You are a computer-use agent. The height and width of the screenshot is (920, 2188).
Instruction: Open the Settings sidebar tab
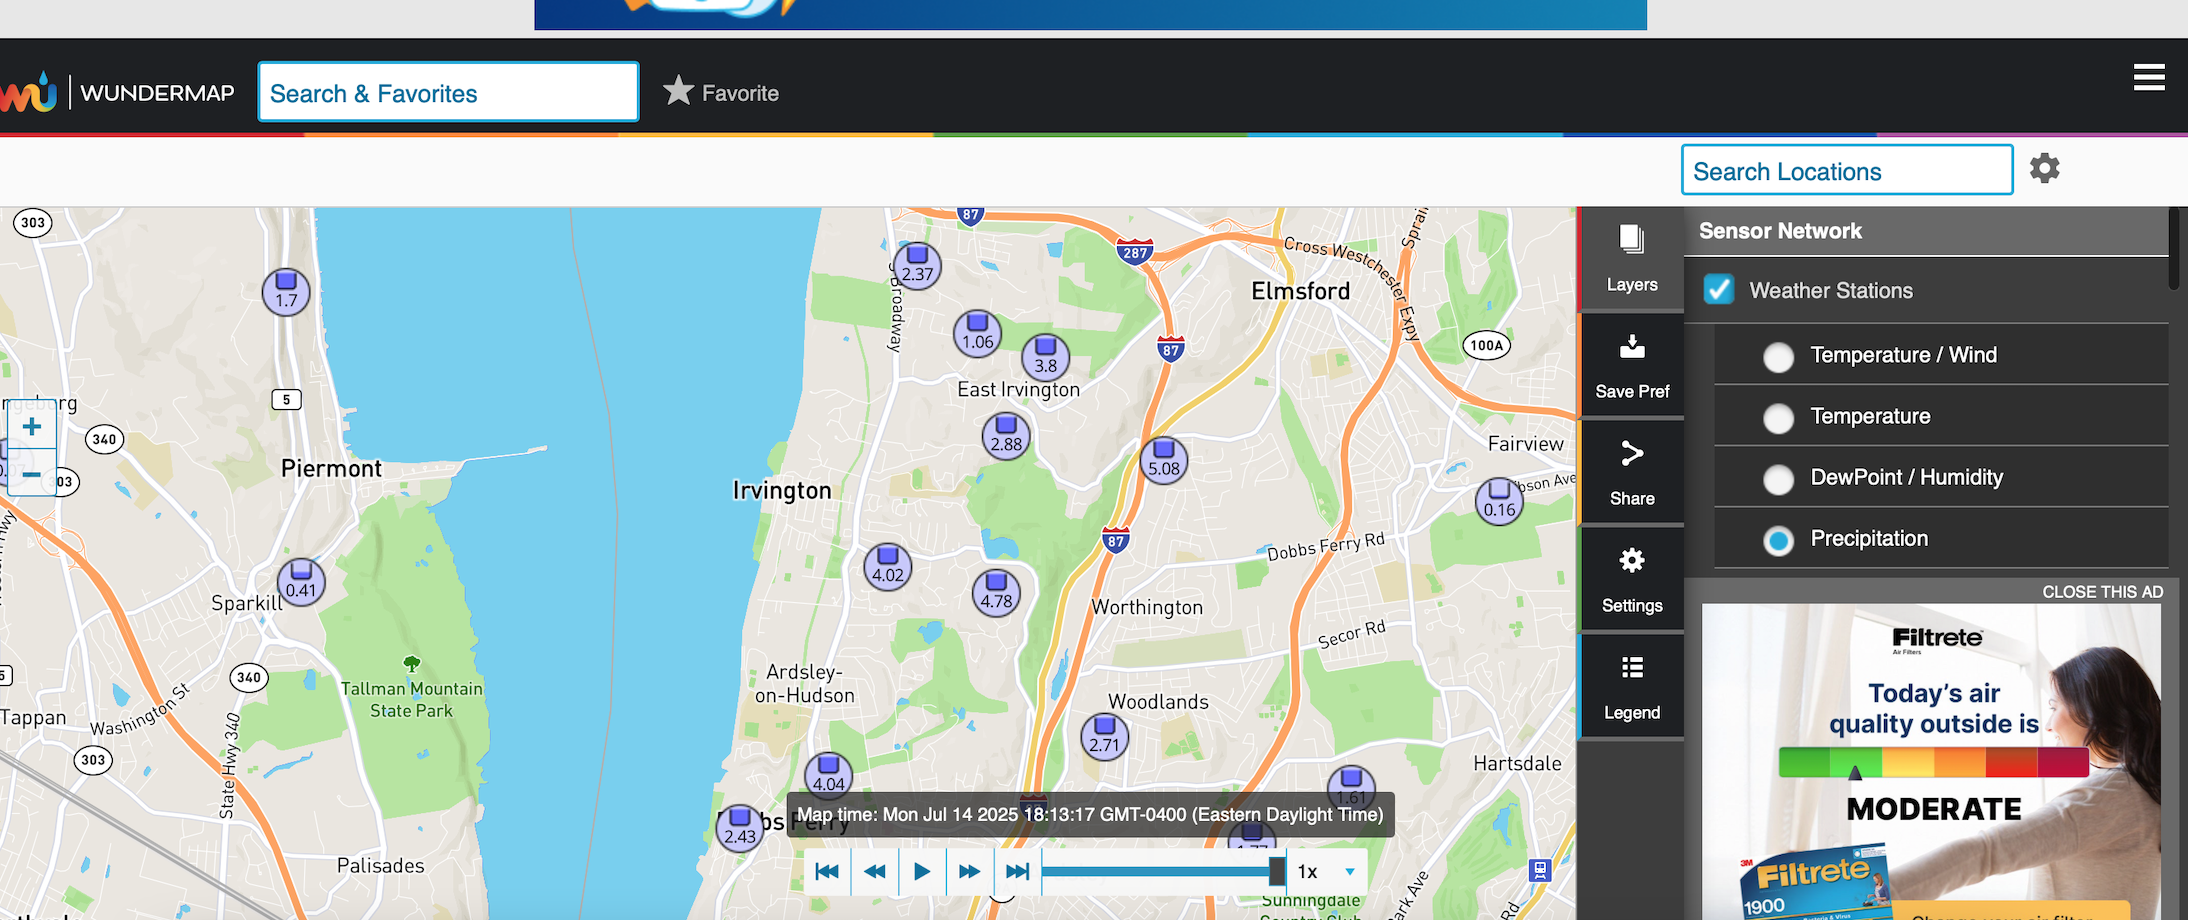[1632, 580]
